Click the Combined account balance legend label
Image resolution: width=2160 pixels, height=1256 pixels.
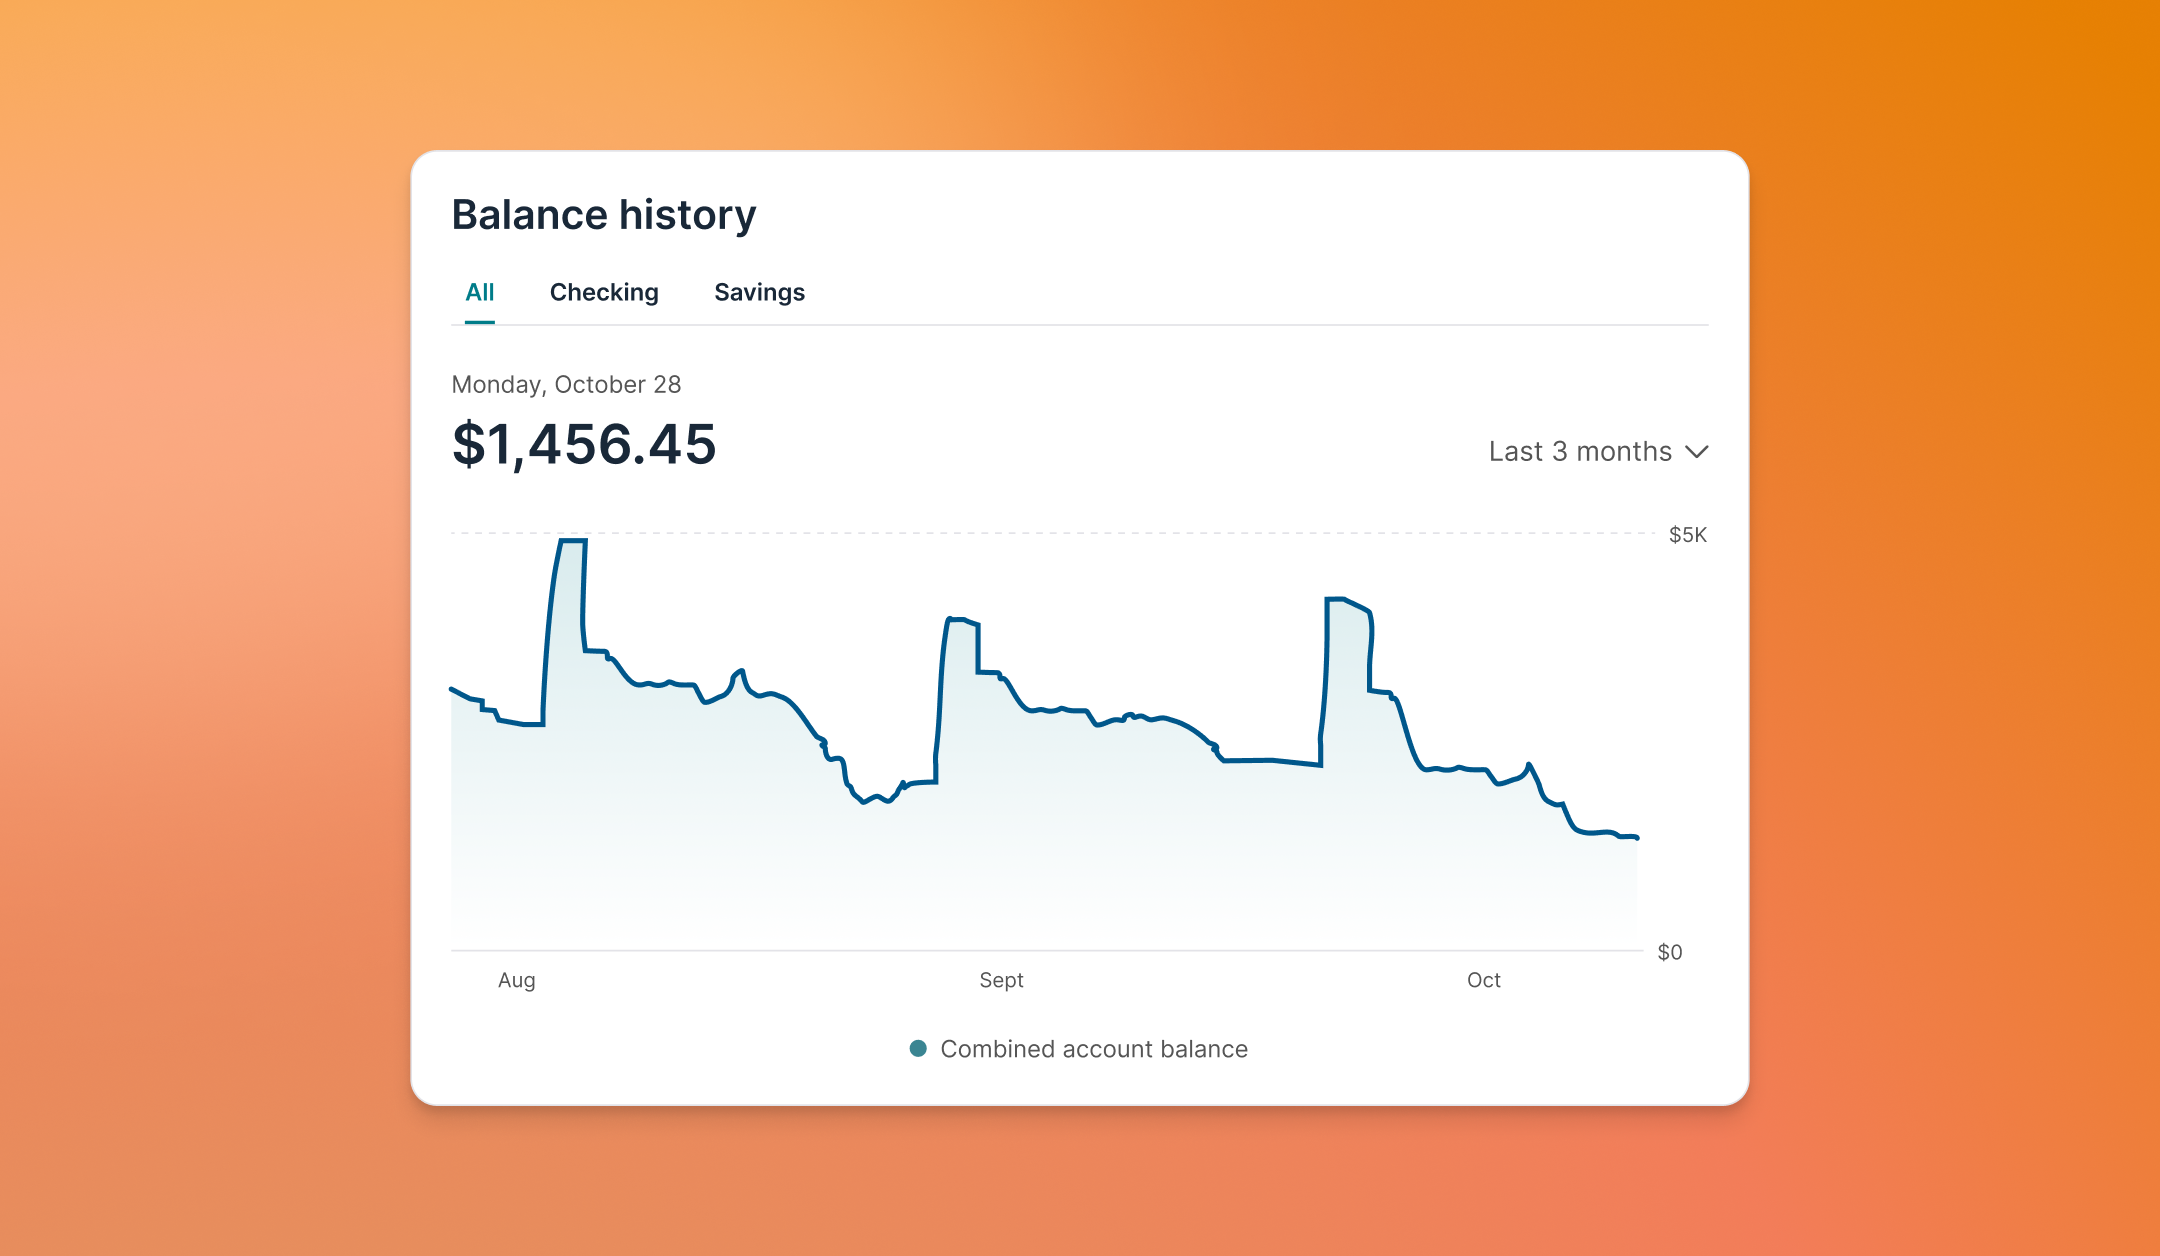click(1093, 1049)
